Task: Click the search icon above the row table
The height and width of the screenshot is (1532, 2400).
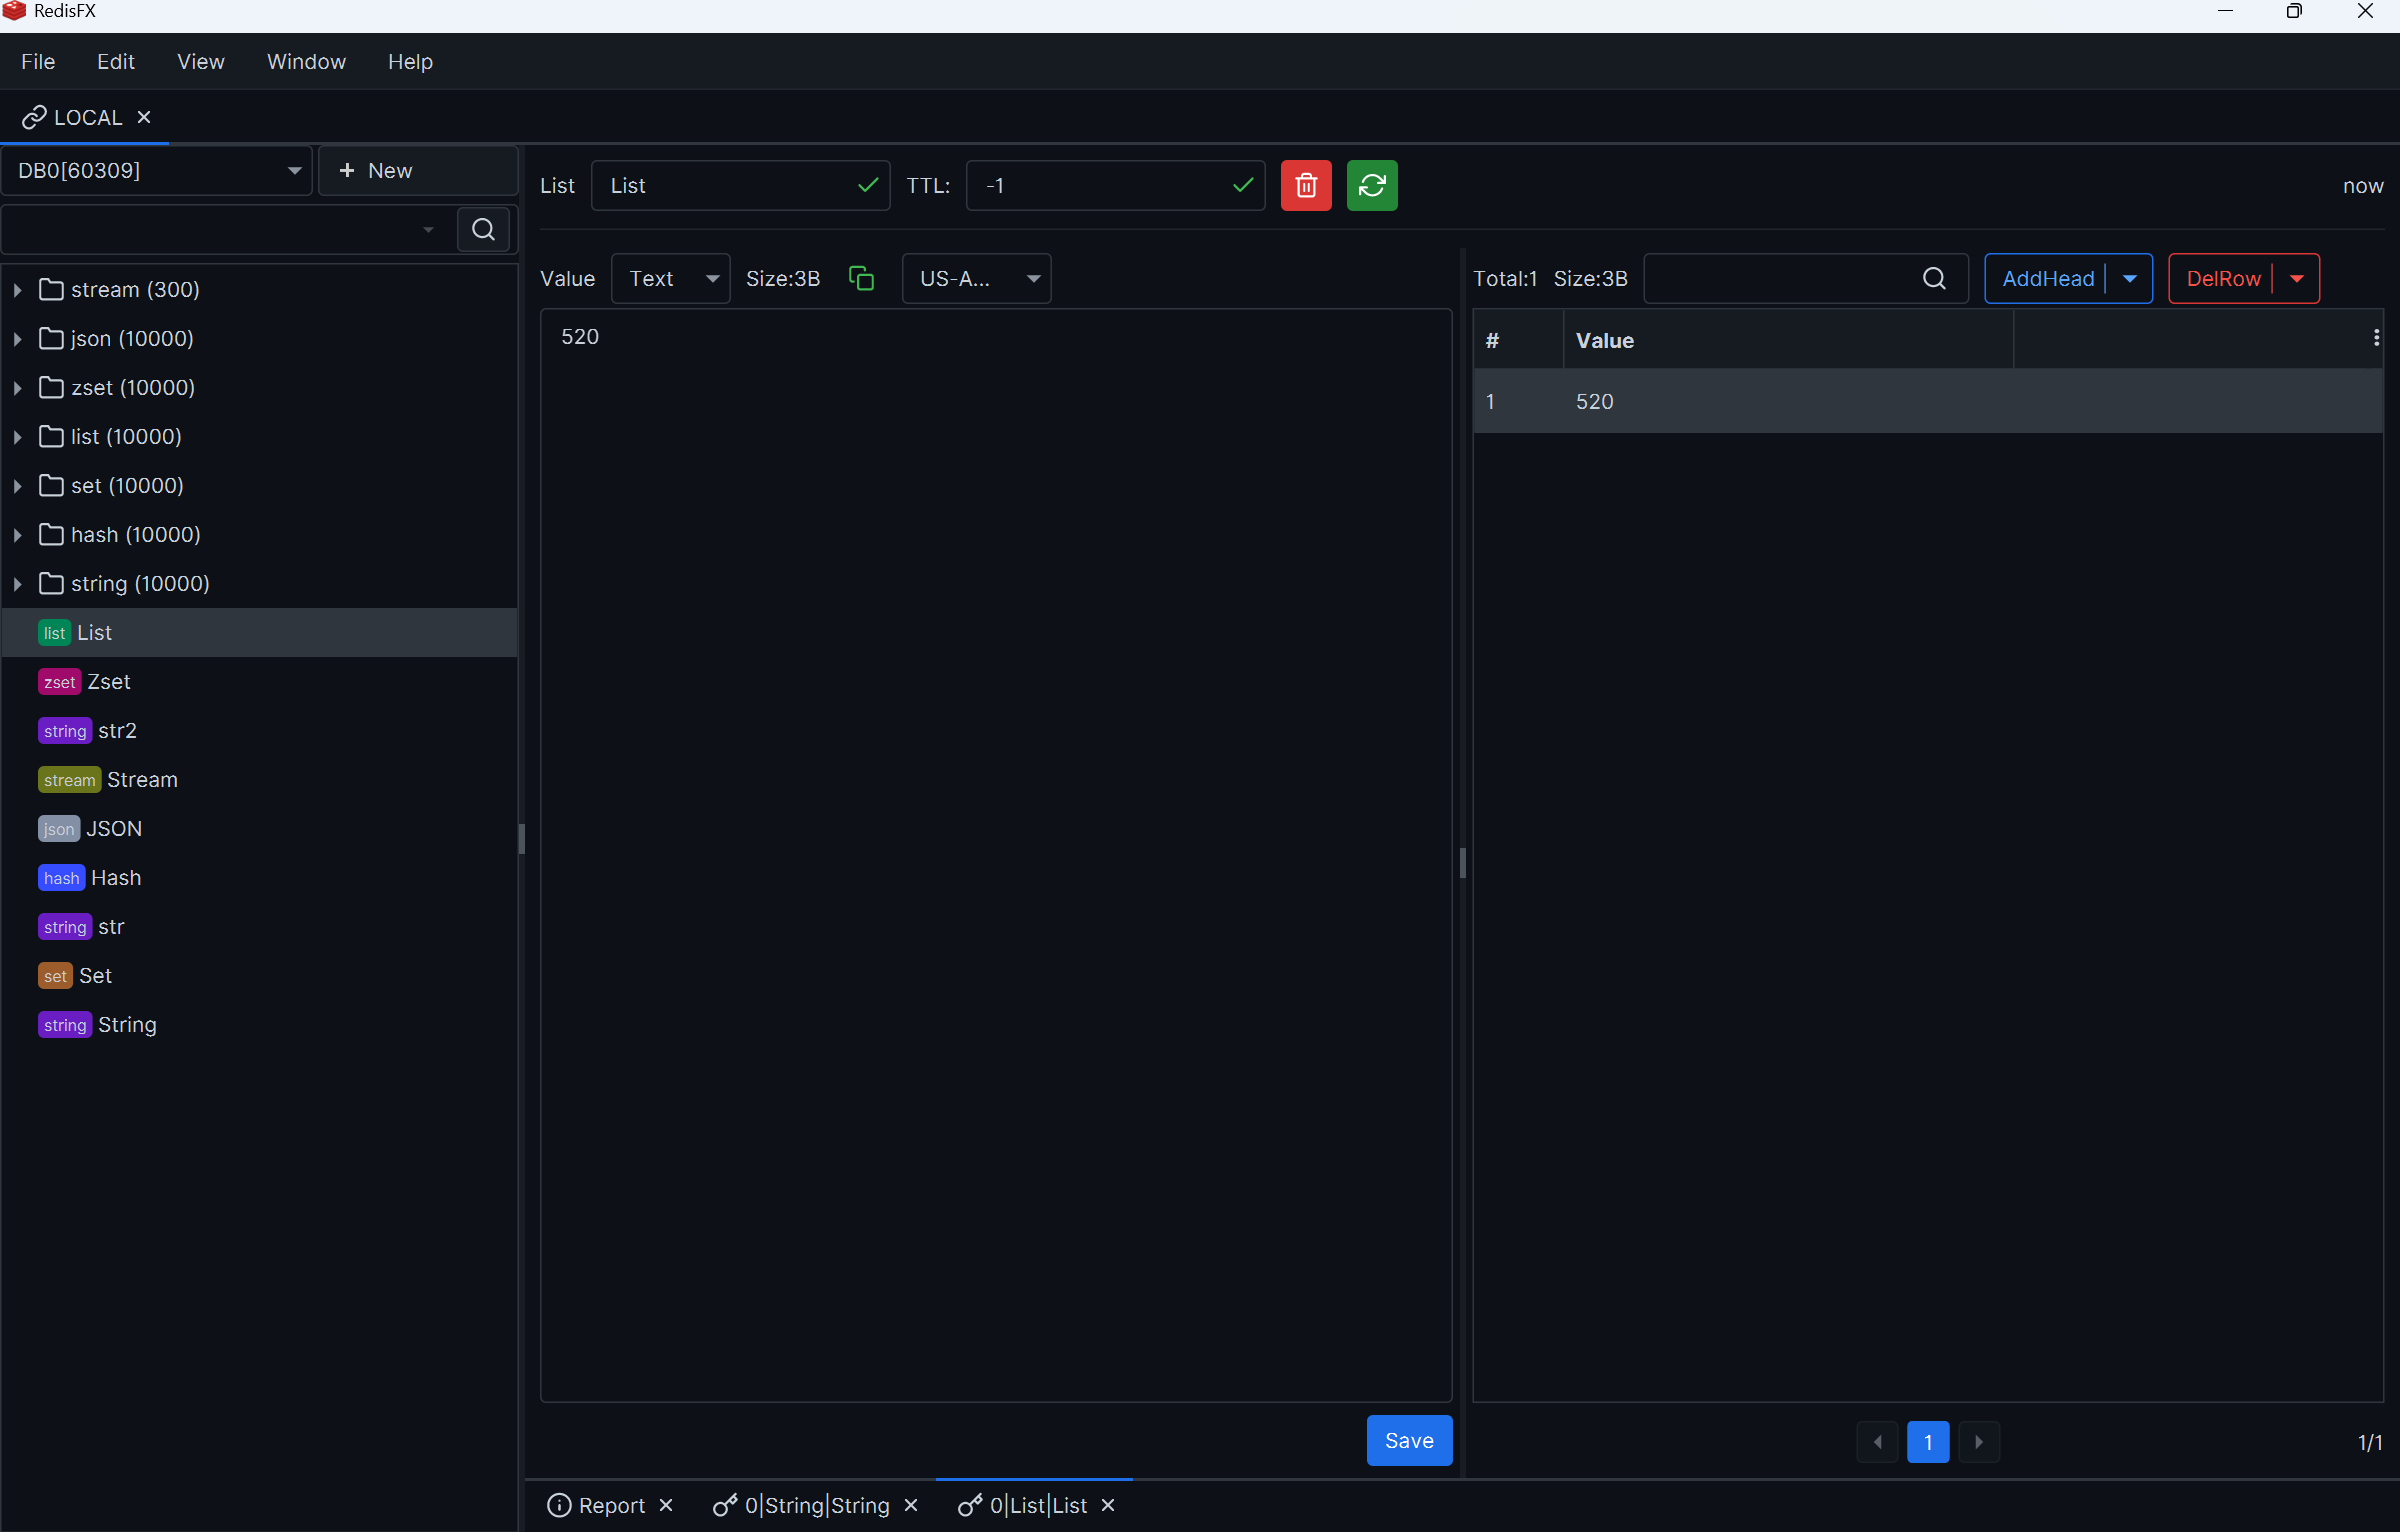Action: 1933,278
